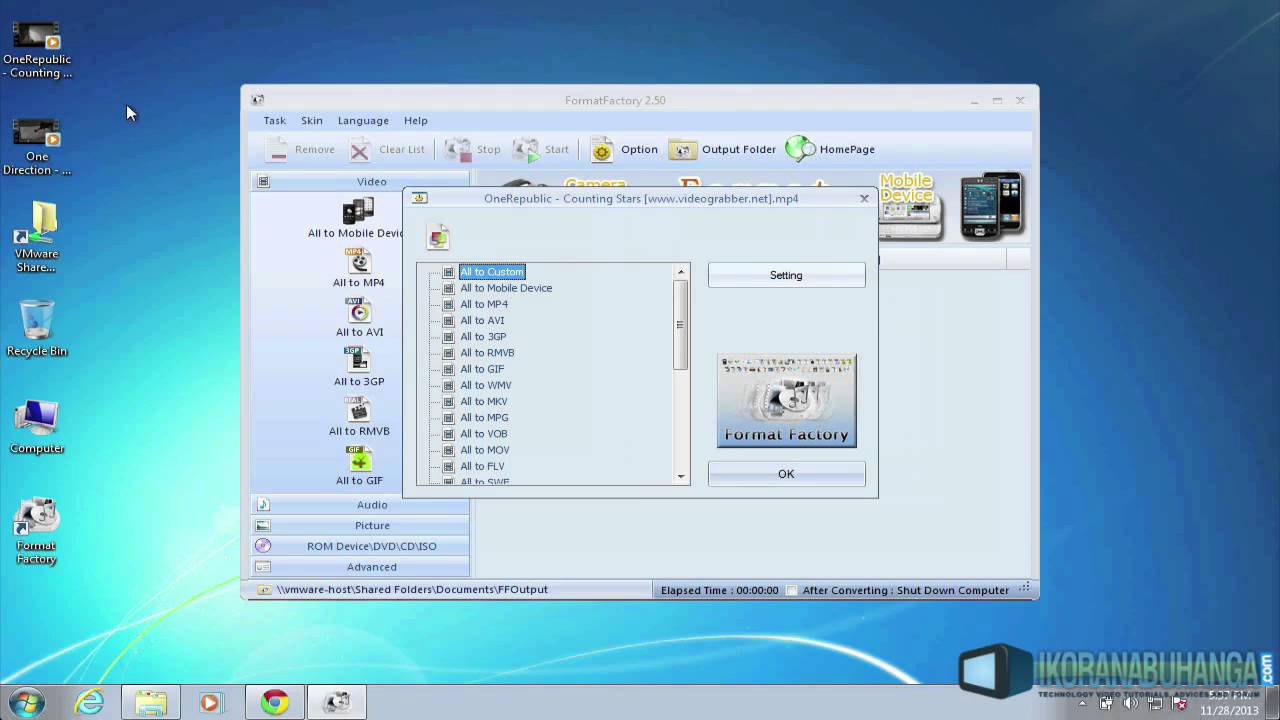Select All to 3GP list entry

[483, 336]
